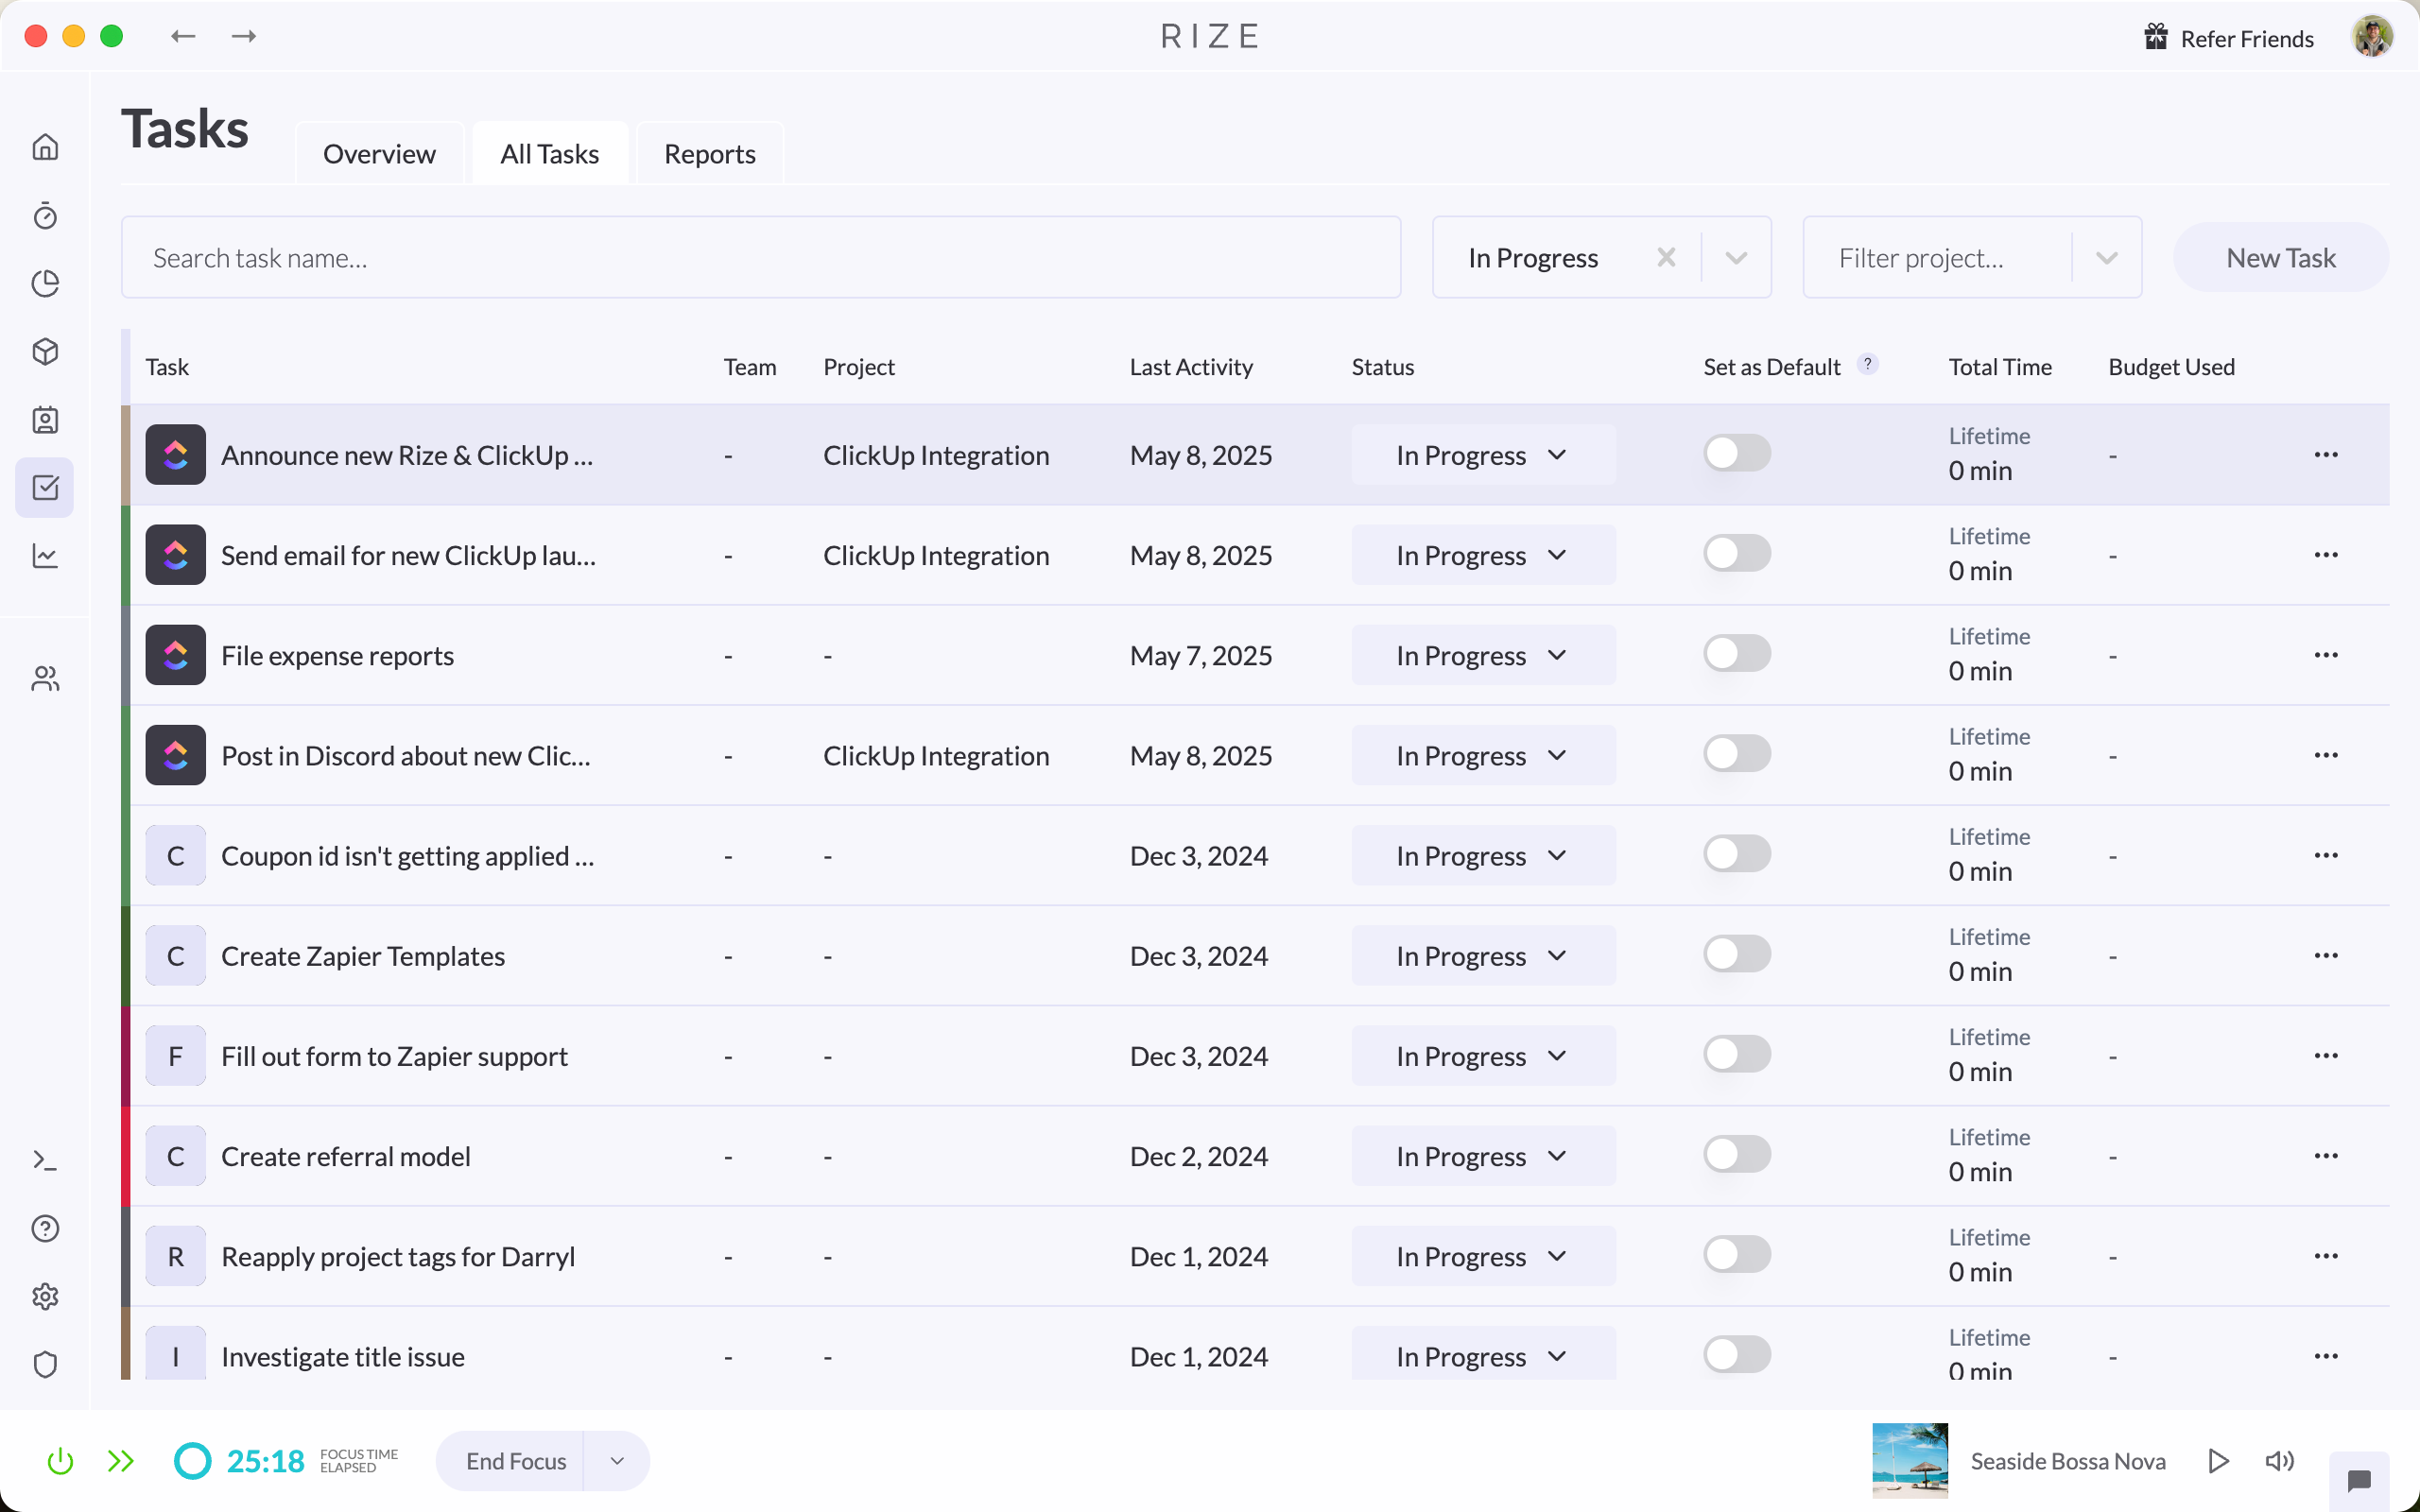Switch to the Reports tab
2420x1512 pixels.
709,153
